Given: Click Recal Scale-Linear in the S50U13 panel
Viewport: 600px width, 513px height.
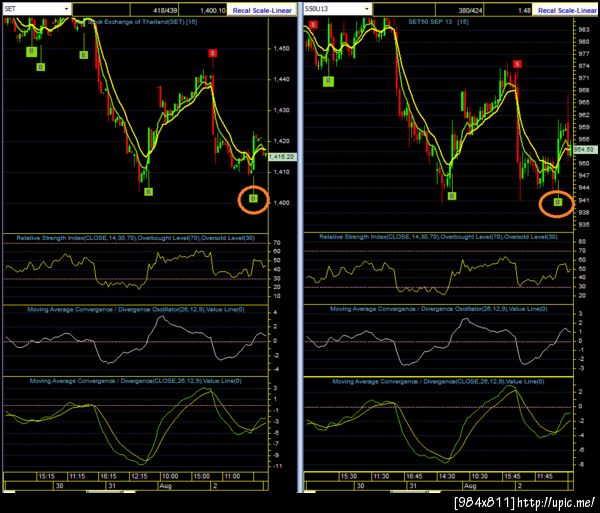Looking at the screenshot, I should tap(567, 10).
